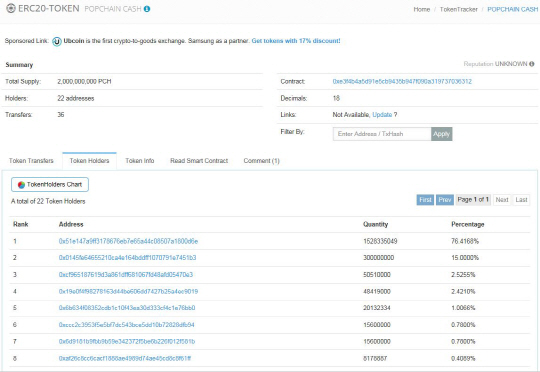
Task: Open rank 1 holder address 0x51e147a9...
Action: (x=128, y=241)
